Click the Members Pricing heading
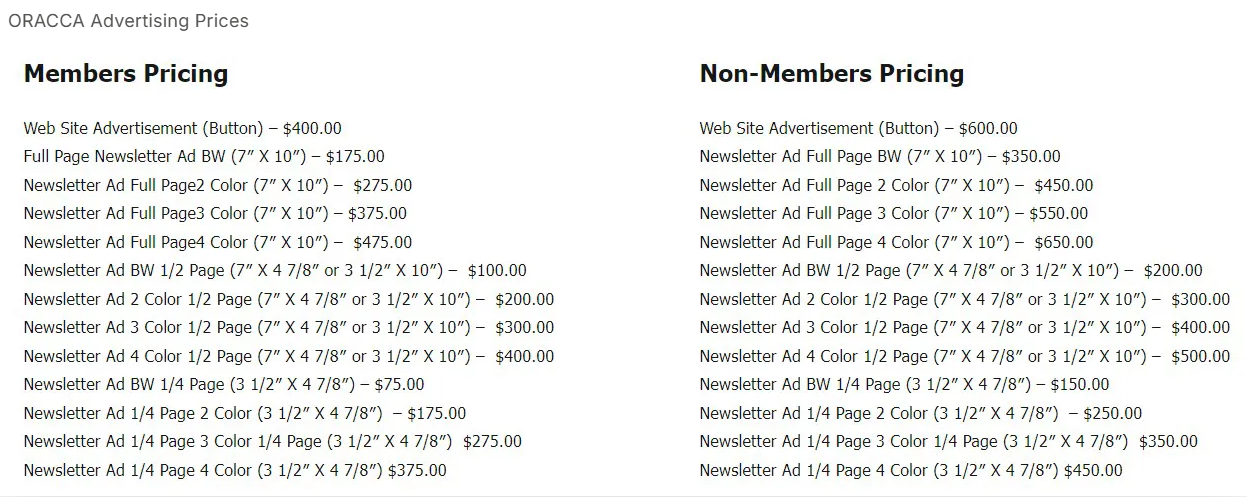 [126, 74]
